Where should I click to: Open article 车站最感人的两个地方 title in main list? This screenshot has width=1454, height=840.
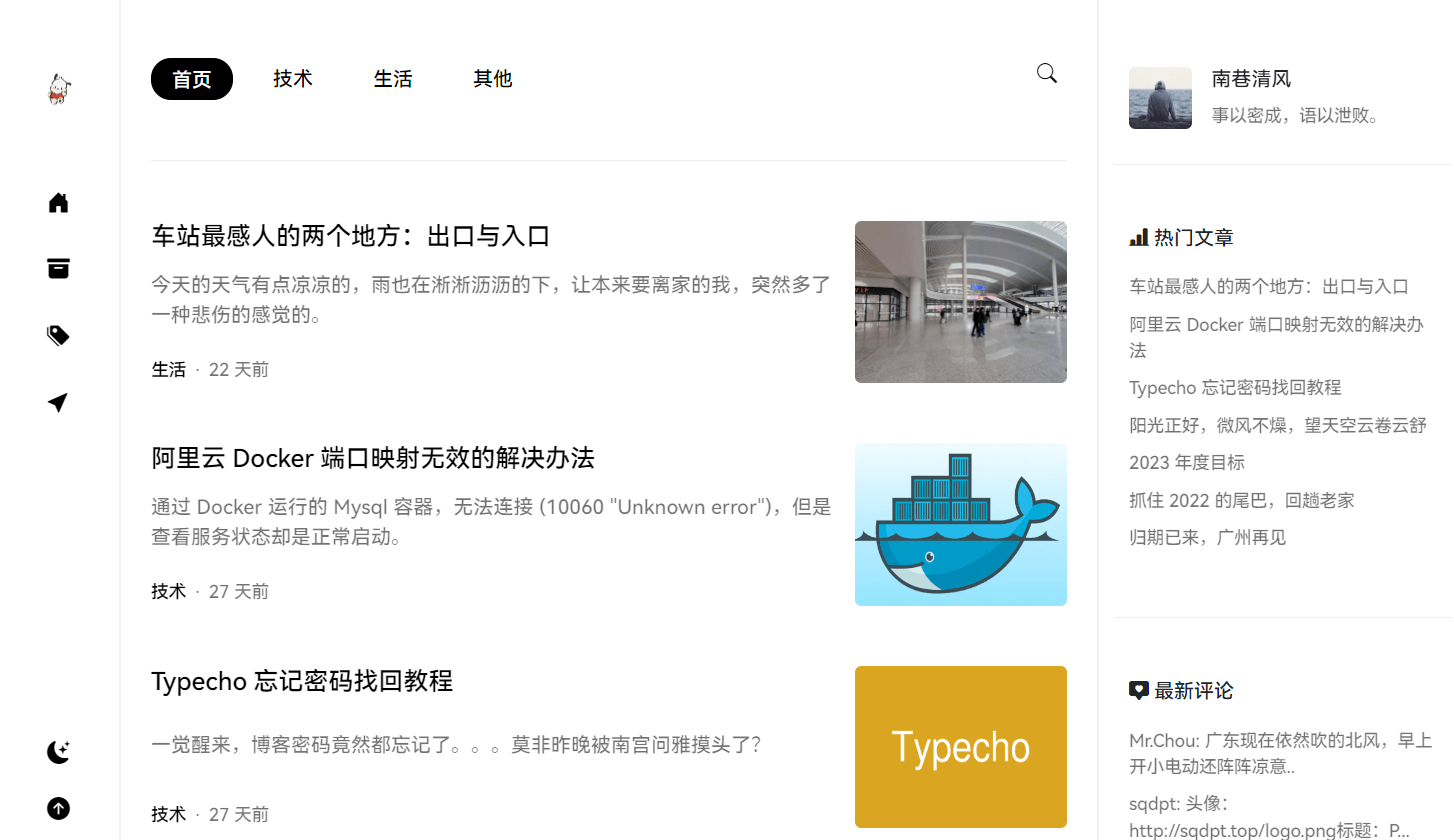click(351, 237)
